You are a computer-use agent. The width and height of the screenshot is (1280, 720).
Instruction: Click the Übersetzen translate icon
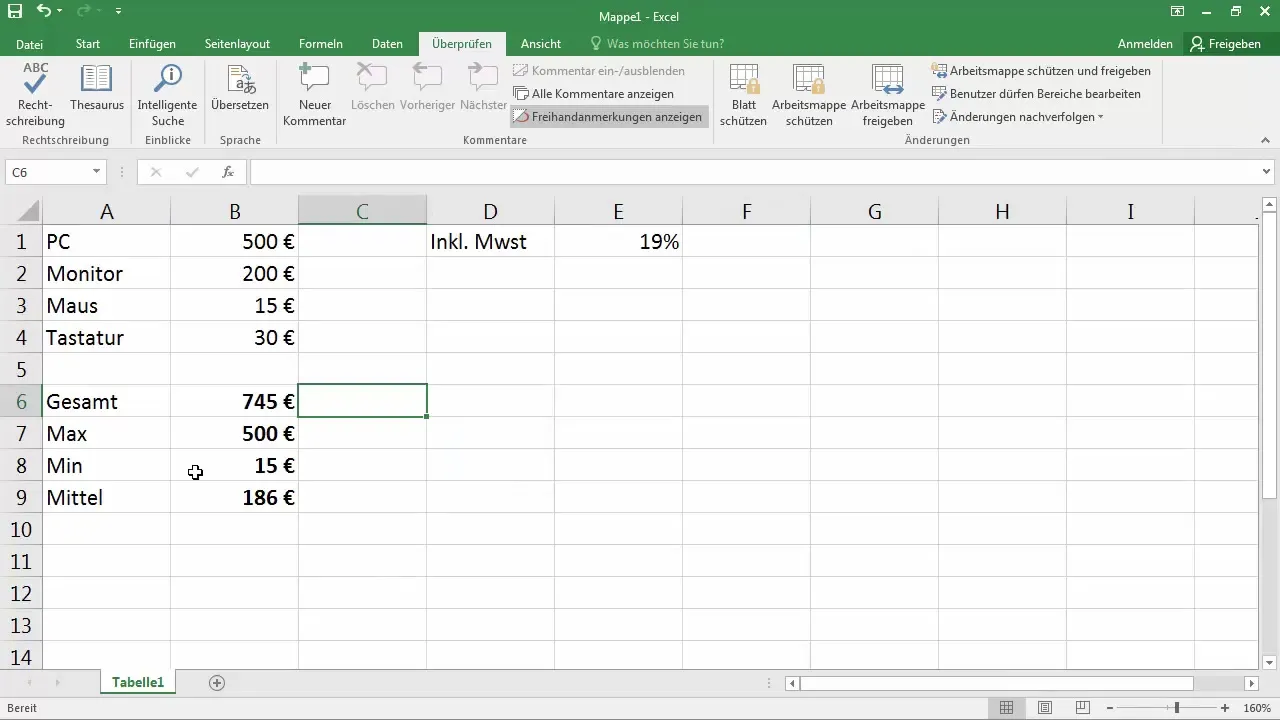pos(240,88)
